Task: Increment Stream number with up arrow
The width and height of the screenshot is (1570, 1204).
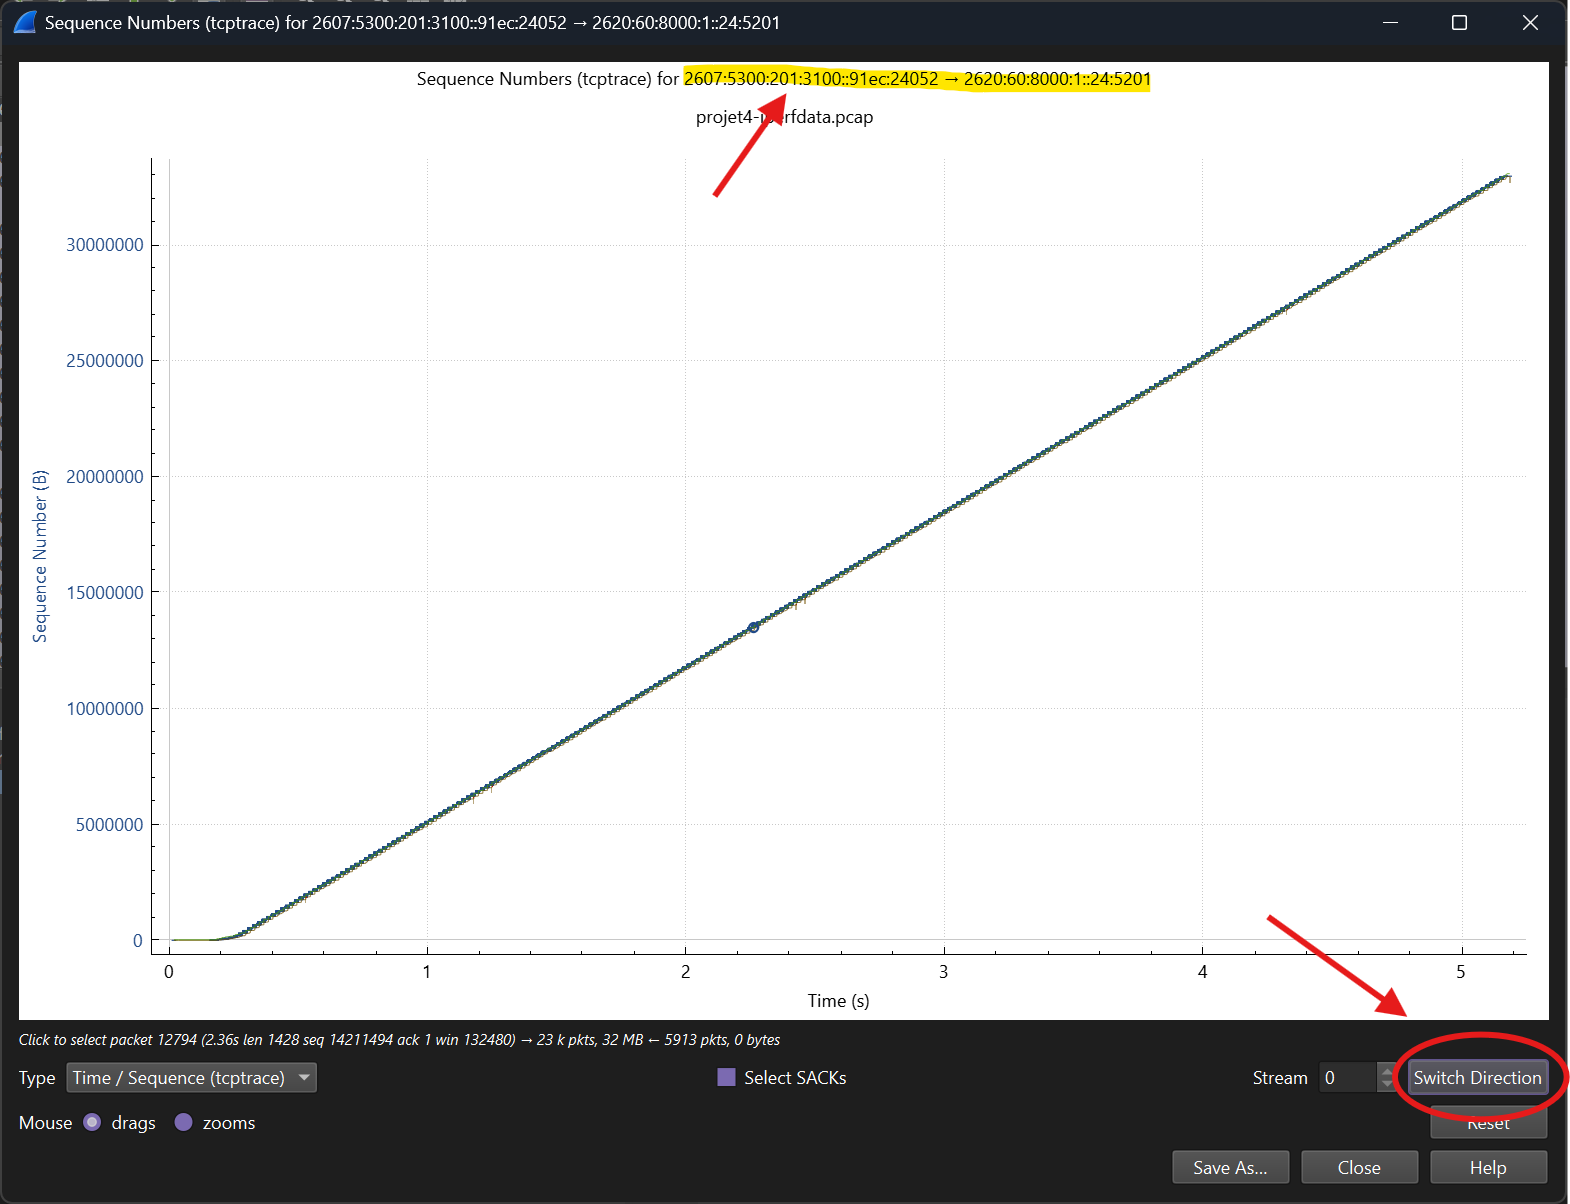Action: [1386, 1071]
